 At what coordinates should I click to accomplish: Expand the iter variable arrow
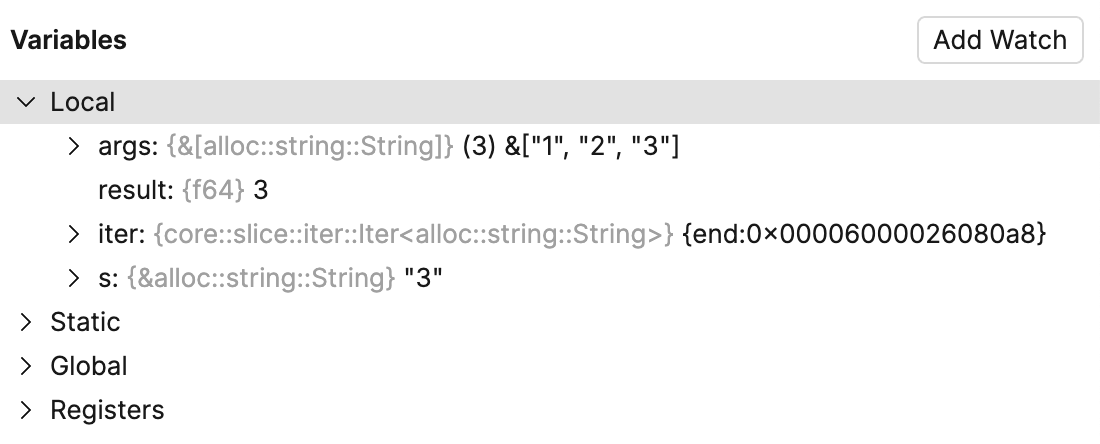73,234
